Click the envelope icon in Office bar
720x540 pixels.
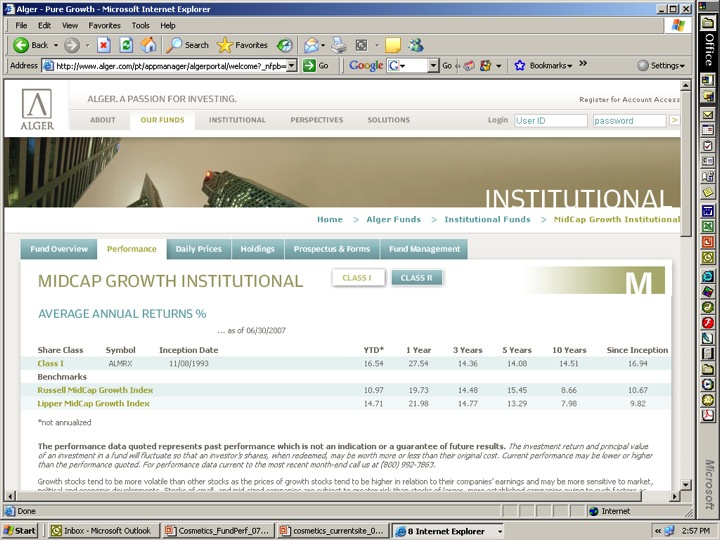pyautogui.click(x=708, y=115)
